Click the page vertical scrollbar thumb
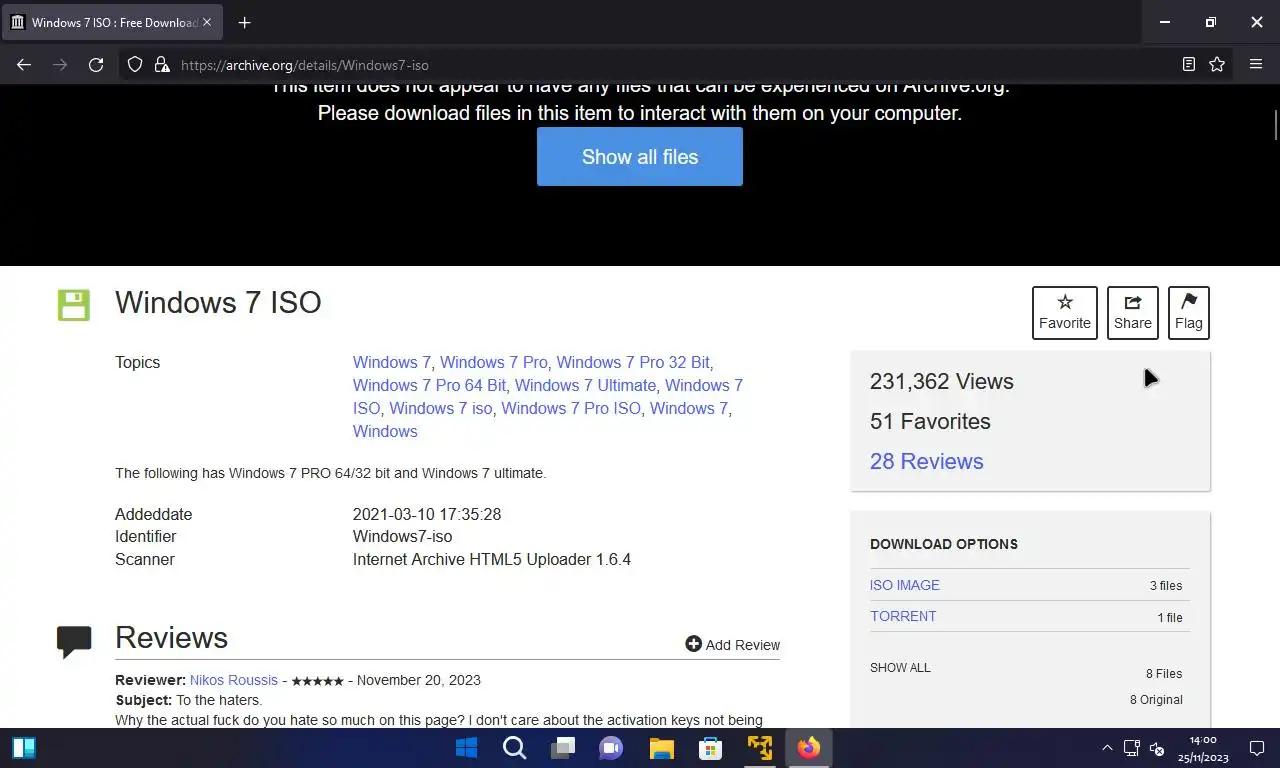Image resolution: width=1280 pixels, height=768 pixels. [1275, 125]
